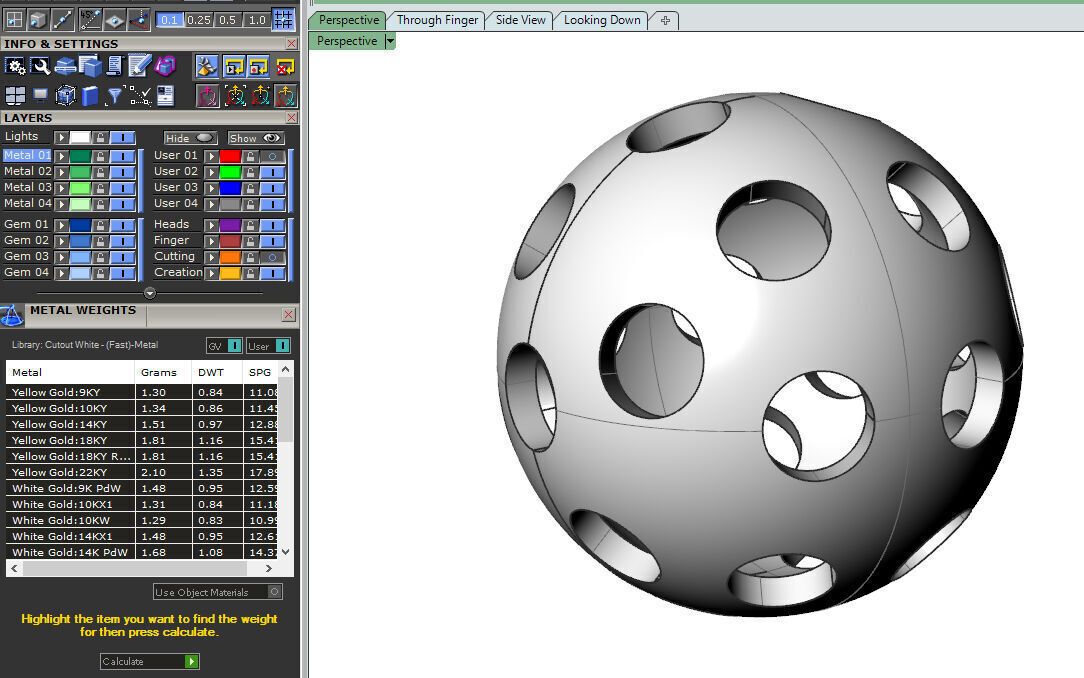Switch to the Through Finger tab
This screenshot has width=1084, height=678.
[437, 20]
